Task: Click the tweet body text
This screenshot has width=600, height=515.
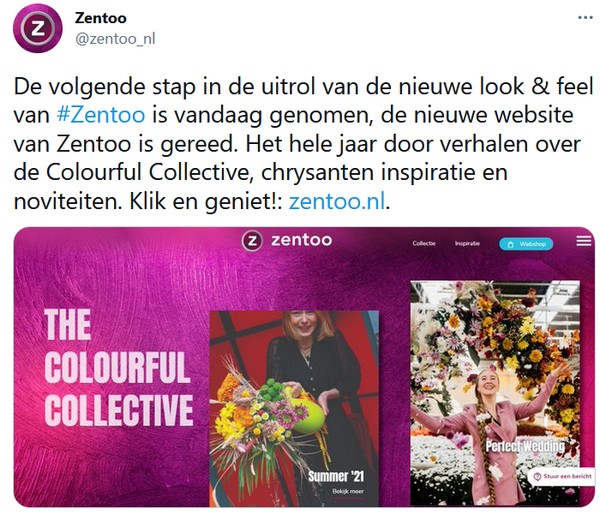Action: (303, 144)
